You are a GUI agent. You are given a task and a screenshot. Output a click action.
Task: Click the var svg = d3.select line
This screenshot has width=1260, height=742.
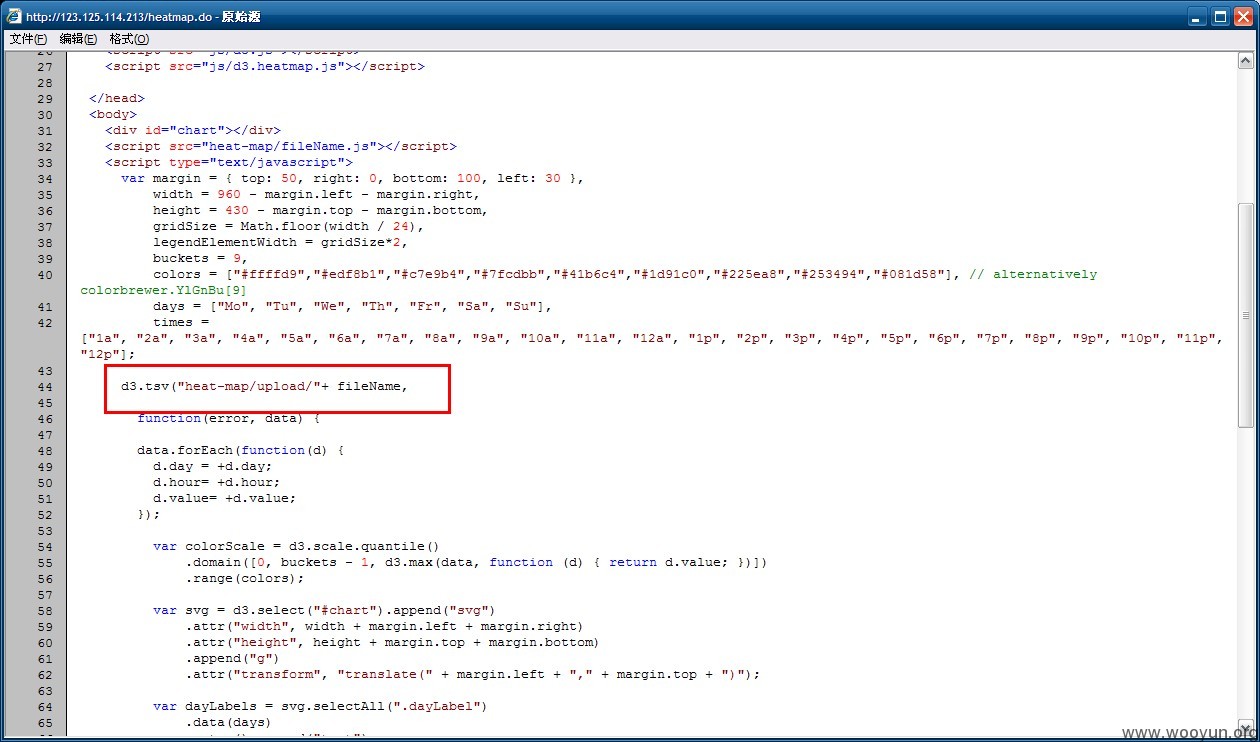[324, 610]
